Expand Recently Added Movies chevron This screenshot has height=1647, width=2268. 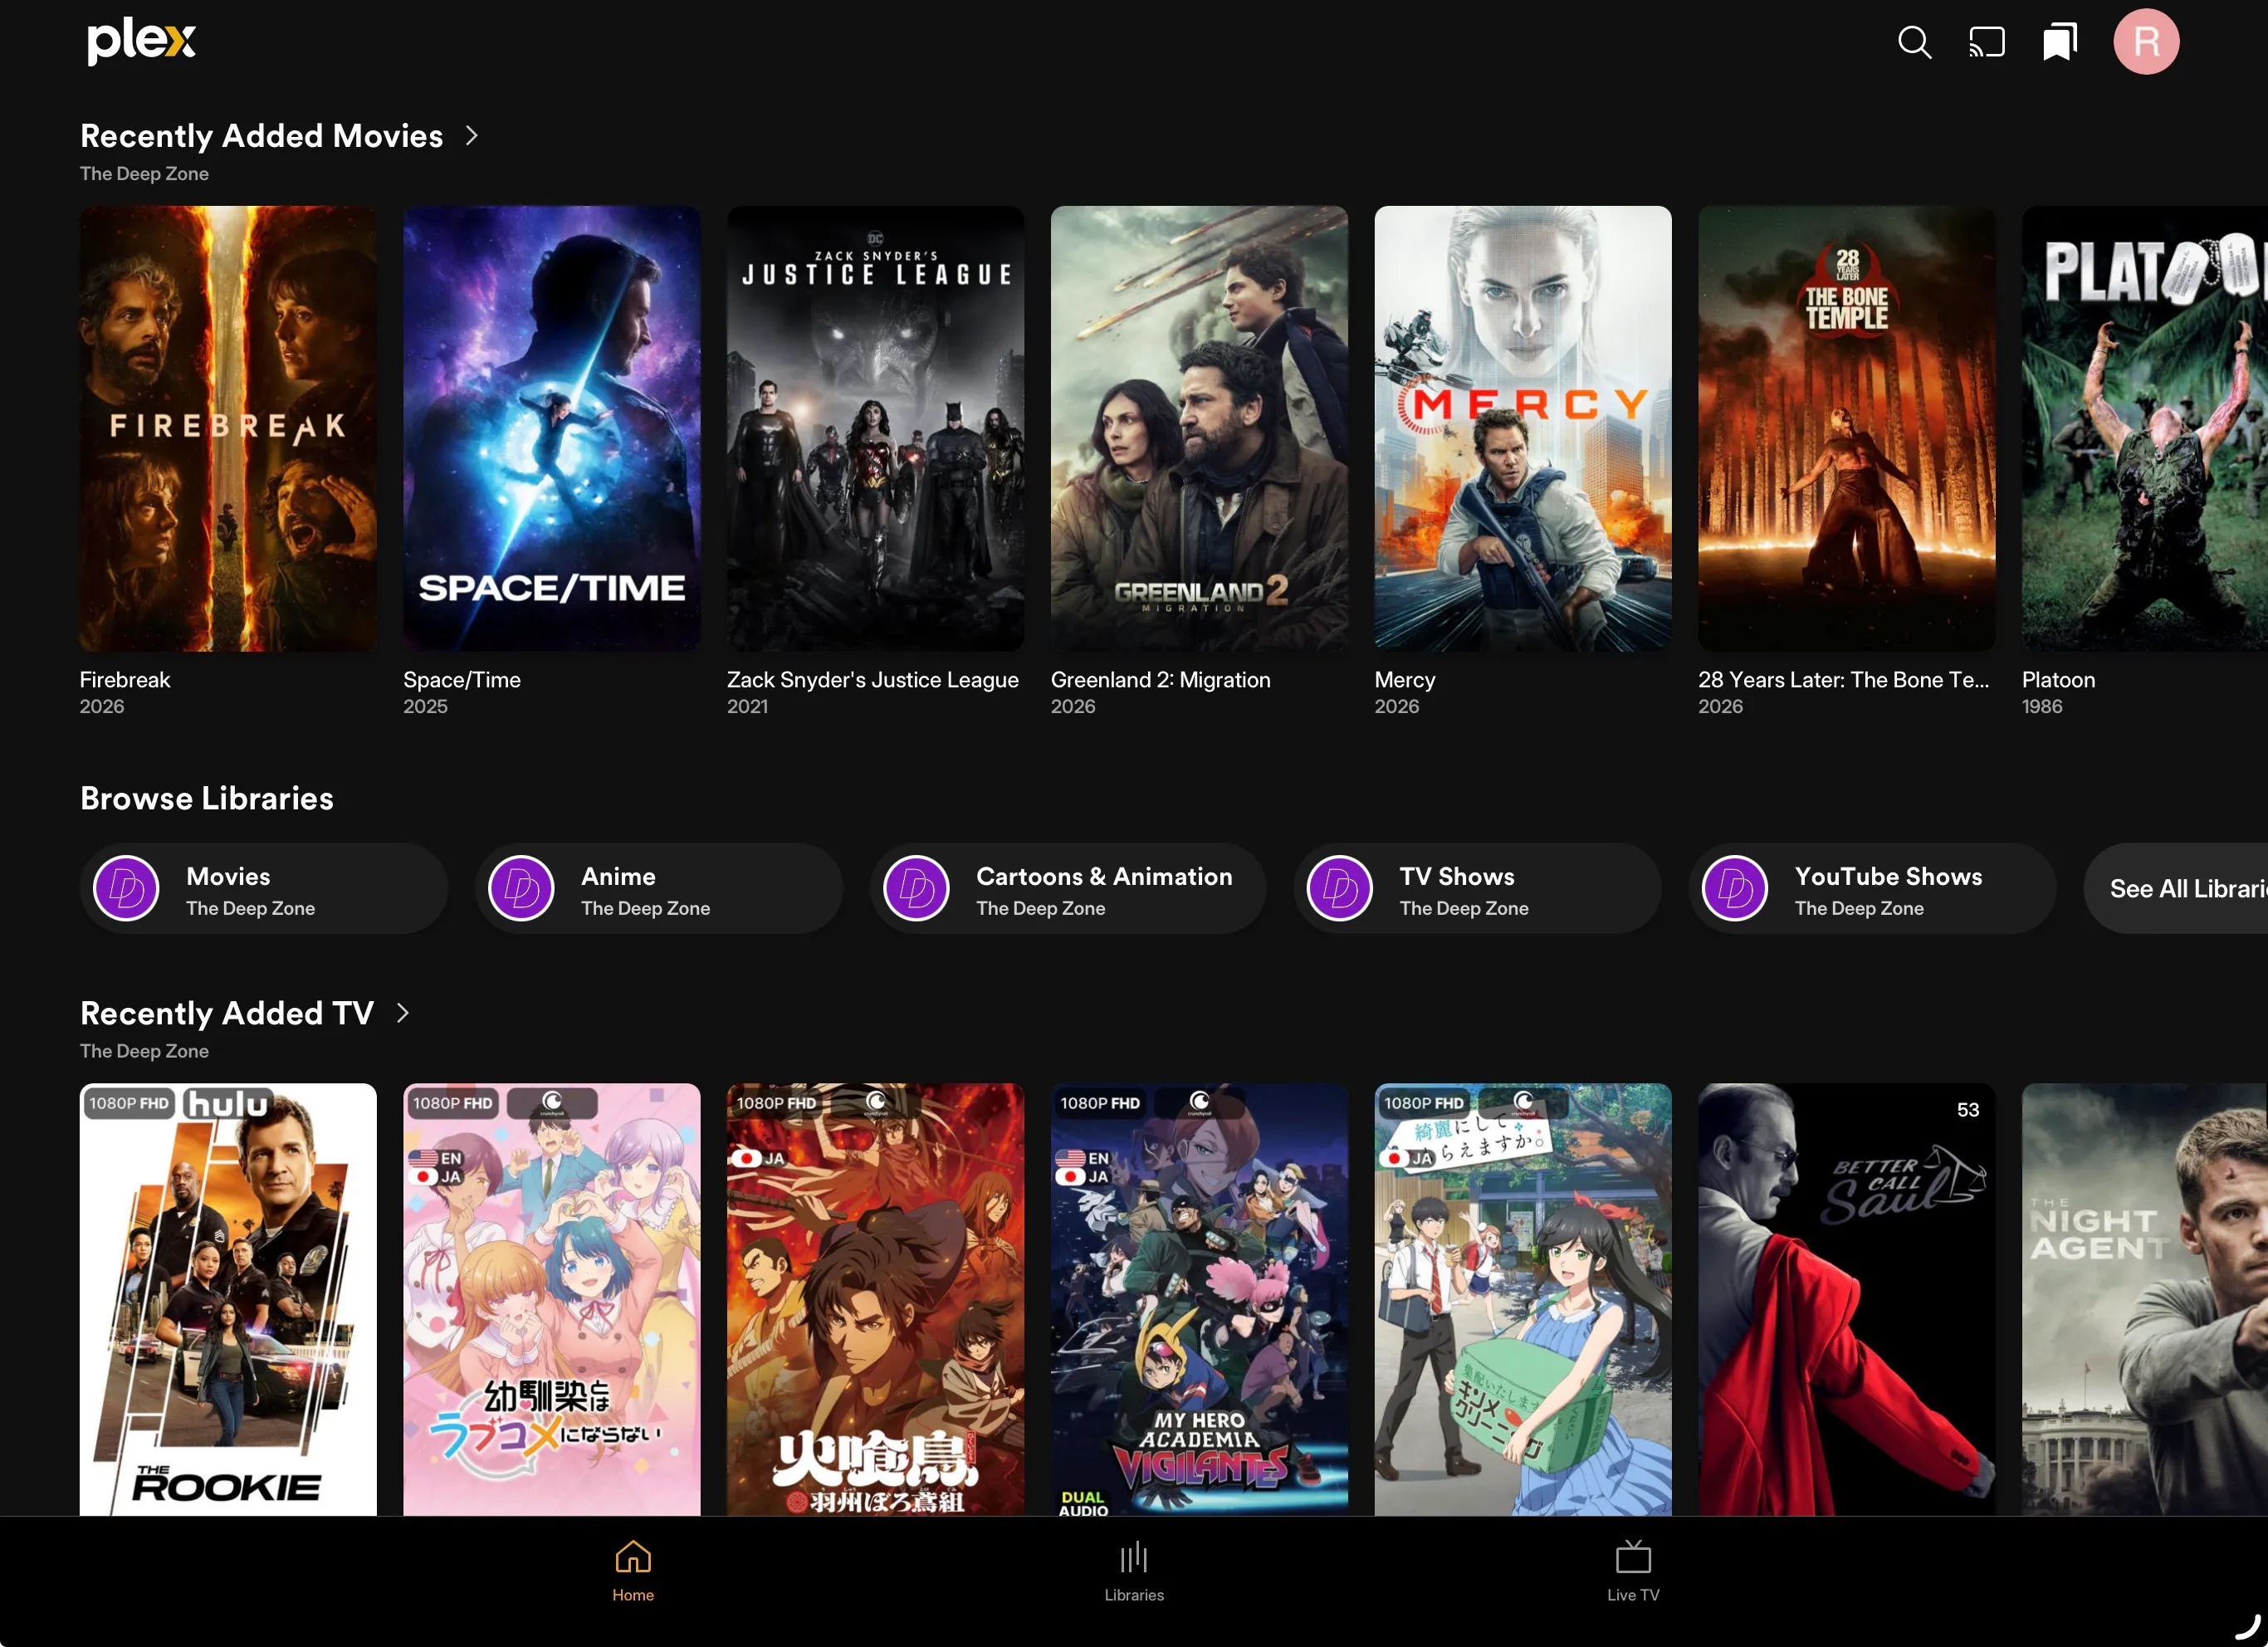[x=472, y=135]
